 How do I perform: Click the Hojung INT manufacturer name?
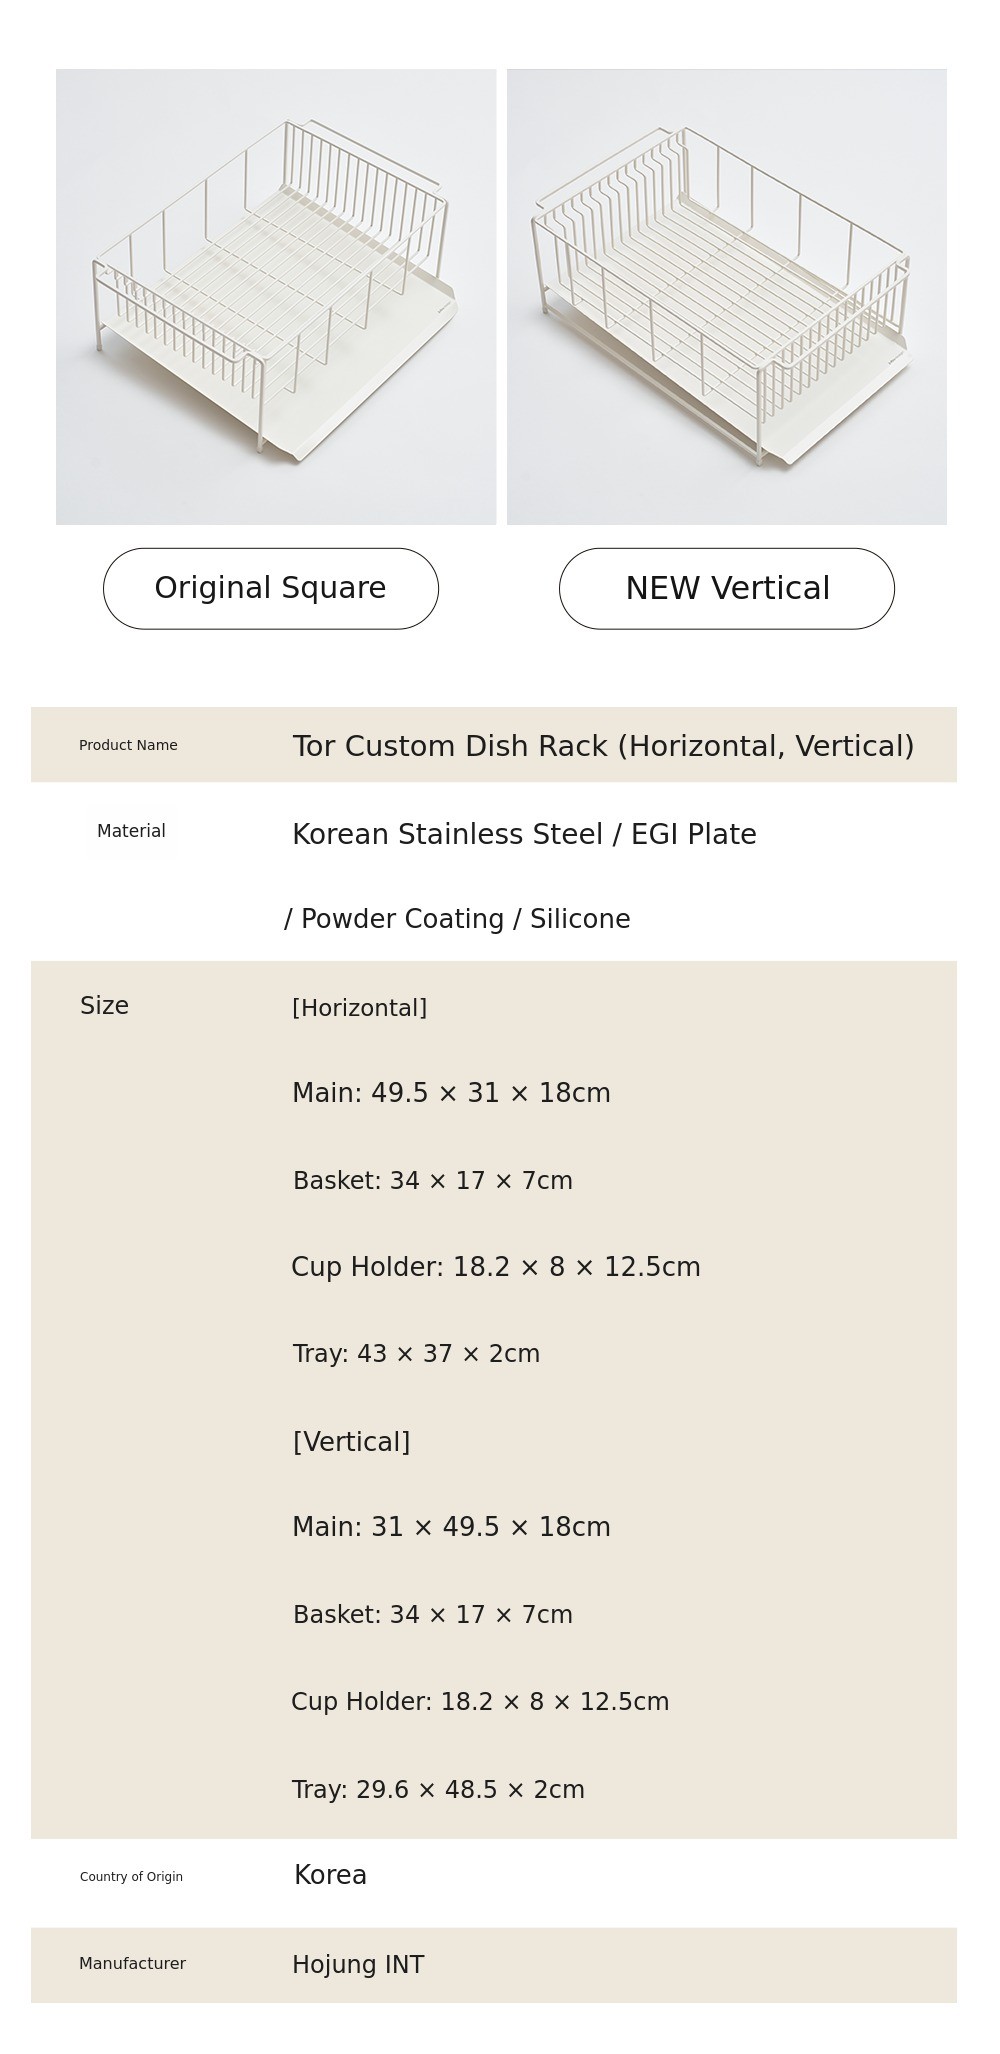click(358, 1965)
